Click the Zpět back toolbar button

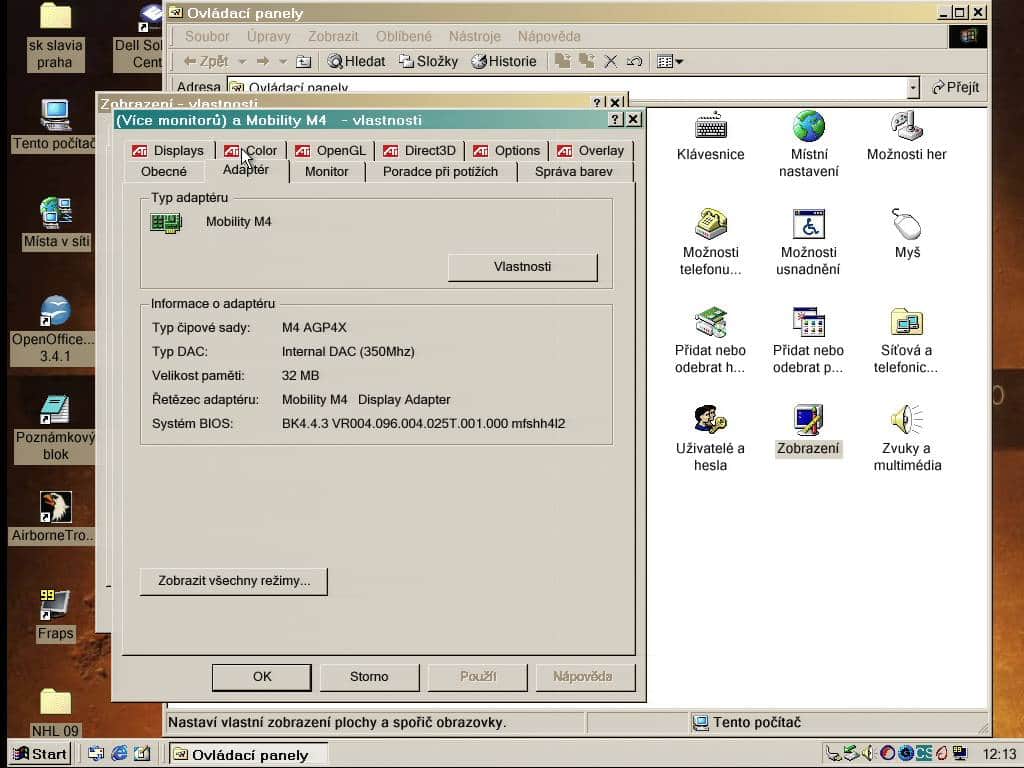(x=206, y=61)
